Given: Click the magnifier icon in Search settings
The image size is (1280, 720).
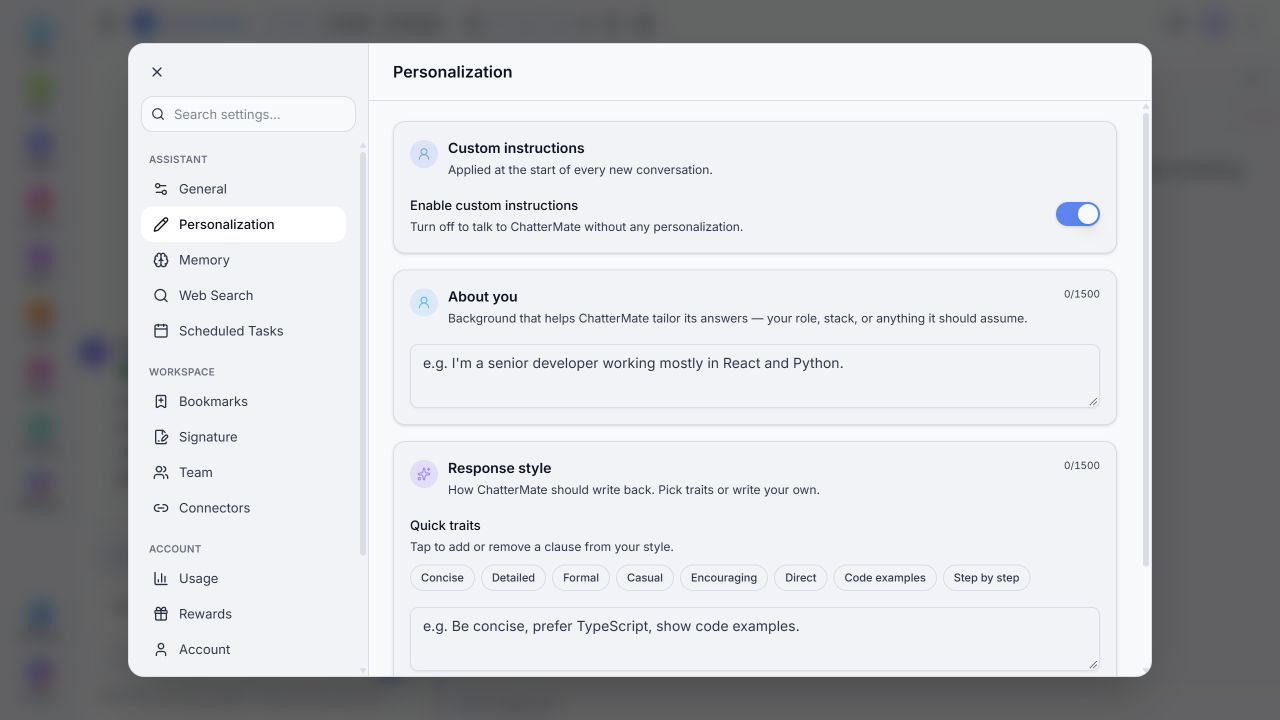Looking at the screenshot, I should coord(158,114).
